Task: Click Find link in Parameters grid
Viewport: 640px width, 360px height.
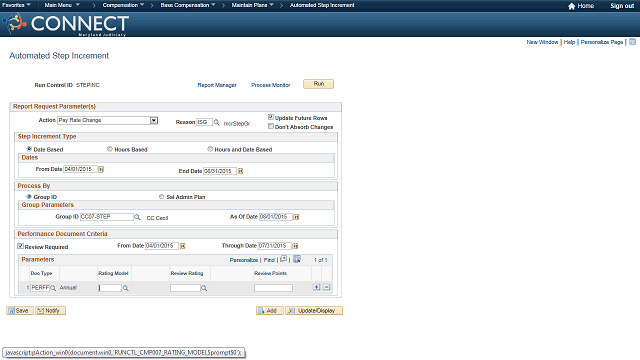Action: pos(269,260)
